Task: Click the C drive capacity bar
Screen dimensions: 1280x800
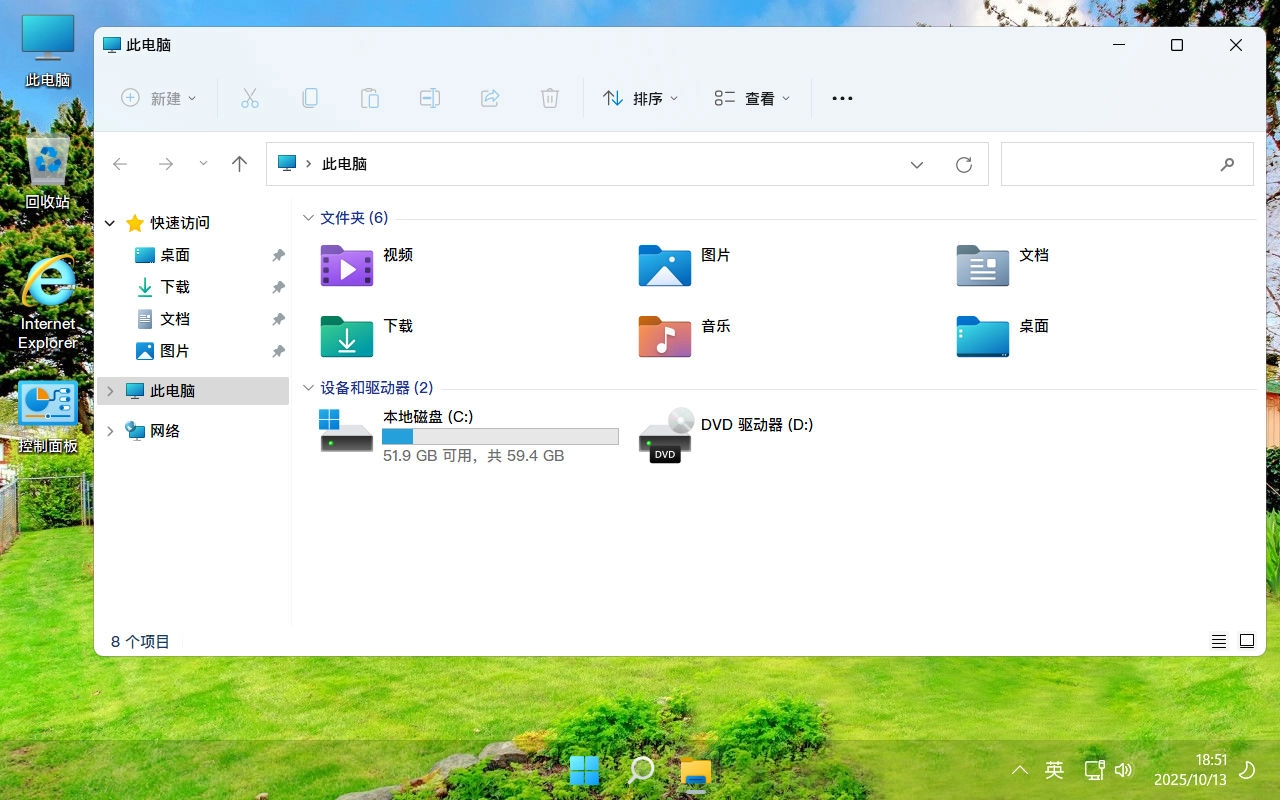Action: click(x=500, y=436)
